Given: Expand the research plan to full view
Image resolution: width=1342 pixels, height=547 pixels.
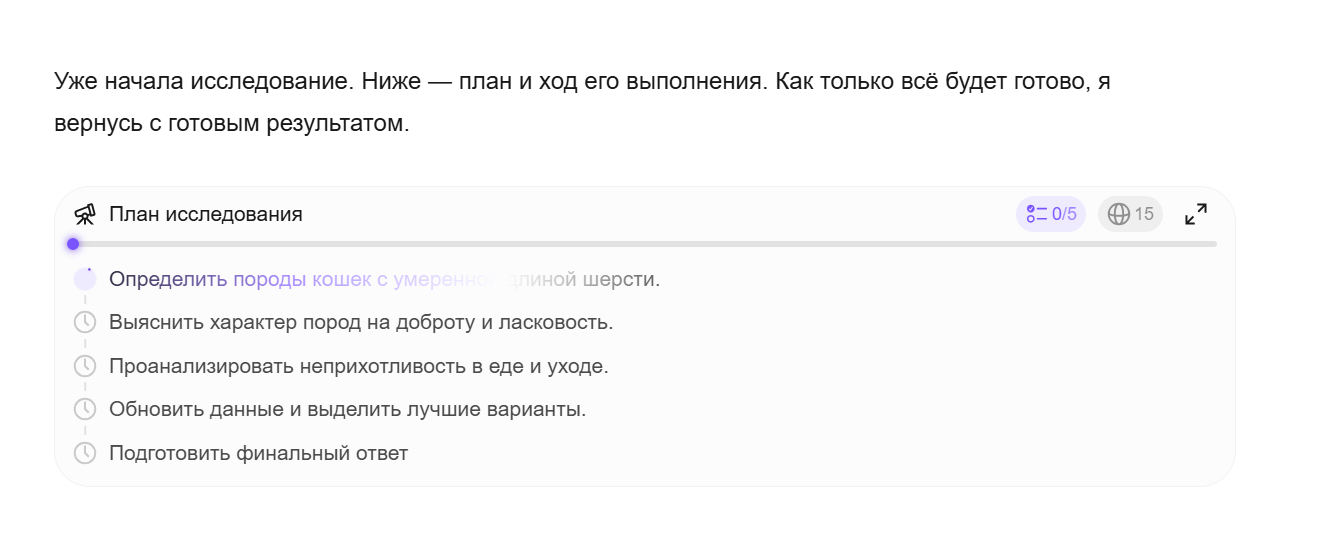Looking at the screenshot, I should coord(1195,214).
